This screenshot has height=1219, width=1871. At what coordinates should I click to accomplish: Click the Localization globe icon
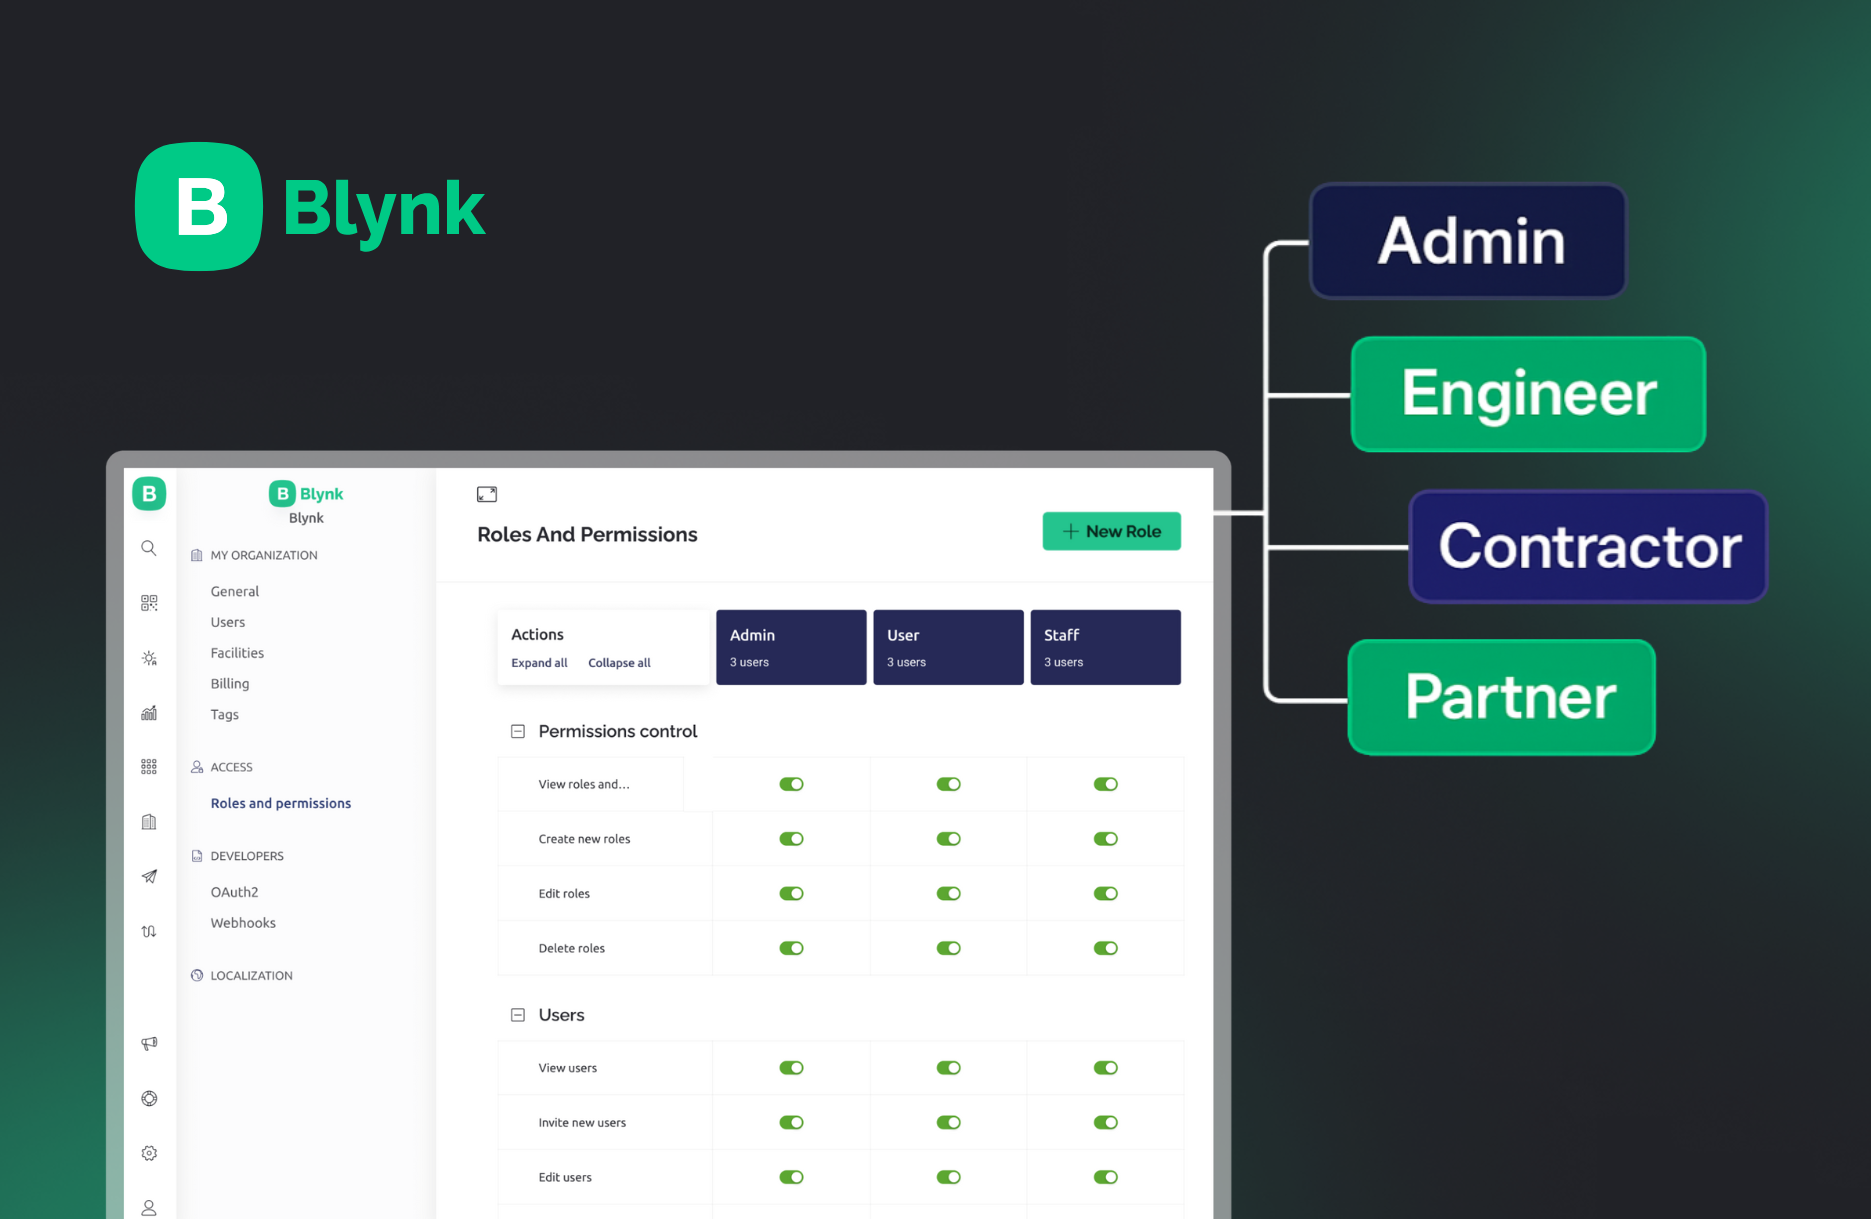click(197, 975)
